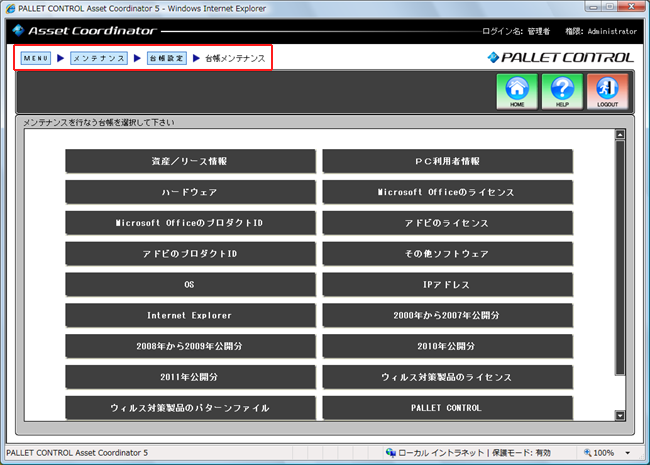Choose the PALLET CONTROL ledger button
650x465 pixels.
click(448, 408)
